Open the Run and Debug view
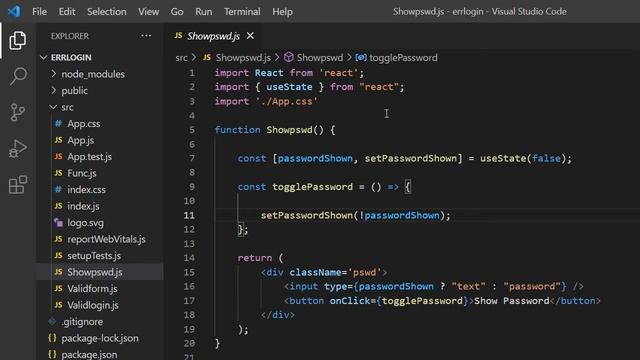The height and width of the screenshot is (360, 640). coord(18,149)
